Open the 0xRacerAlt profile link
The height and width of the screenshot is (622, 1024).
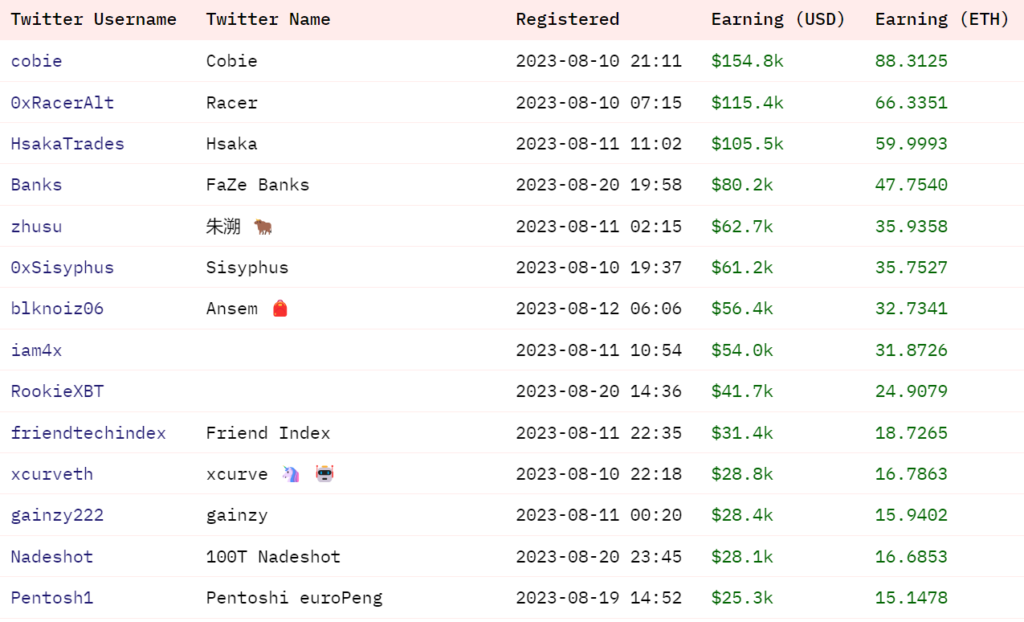click(62, 103)
